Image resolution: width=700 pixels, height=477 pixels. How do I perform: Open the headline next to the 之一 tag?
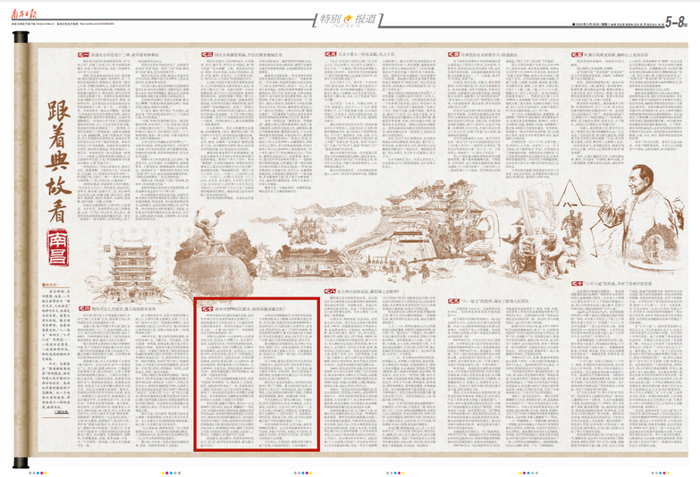(125, 55)
